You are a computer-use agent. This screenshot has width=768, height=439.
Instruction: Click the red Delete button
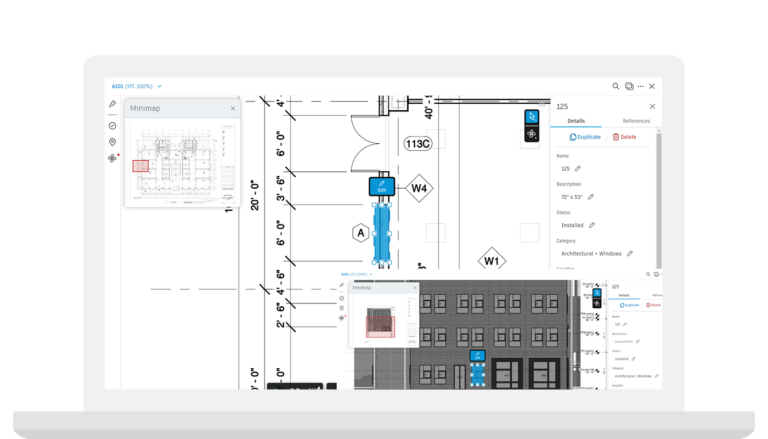tap(624, 137)
